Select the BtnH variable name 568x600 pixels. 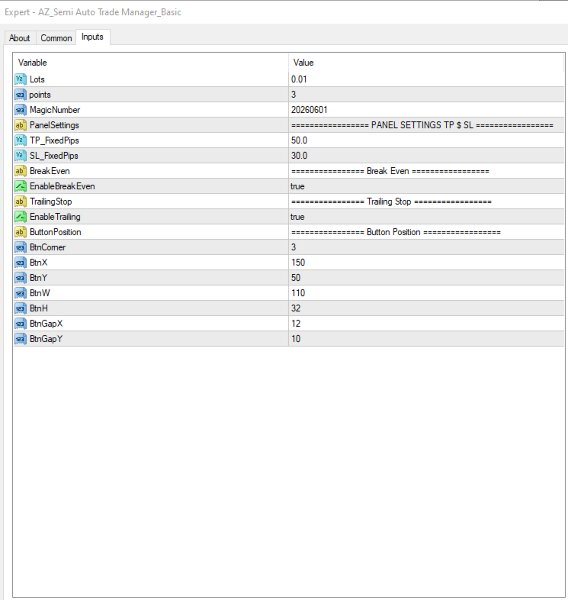tap(39, 308)
